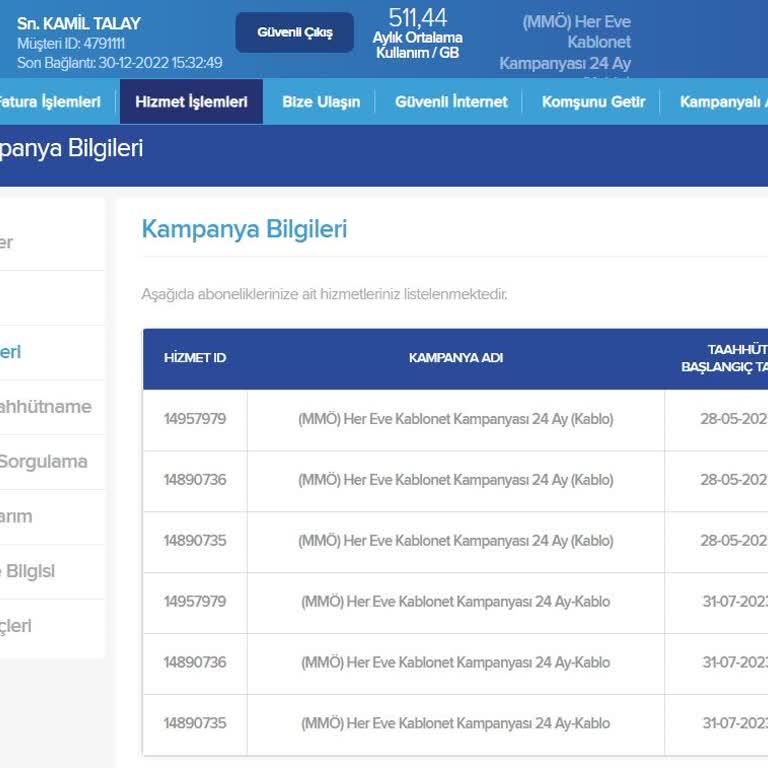This screenshot has height=768, width=768.
Task: Click the 24 Ay (Kablo) campaign name for 14957979
Action: (x=456, y=419)
